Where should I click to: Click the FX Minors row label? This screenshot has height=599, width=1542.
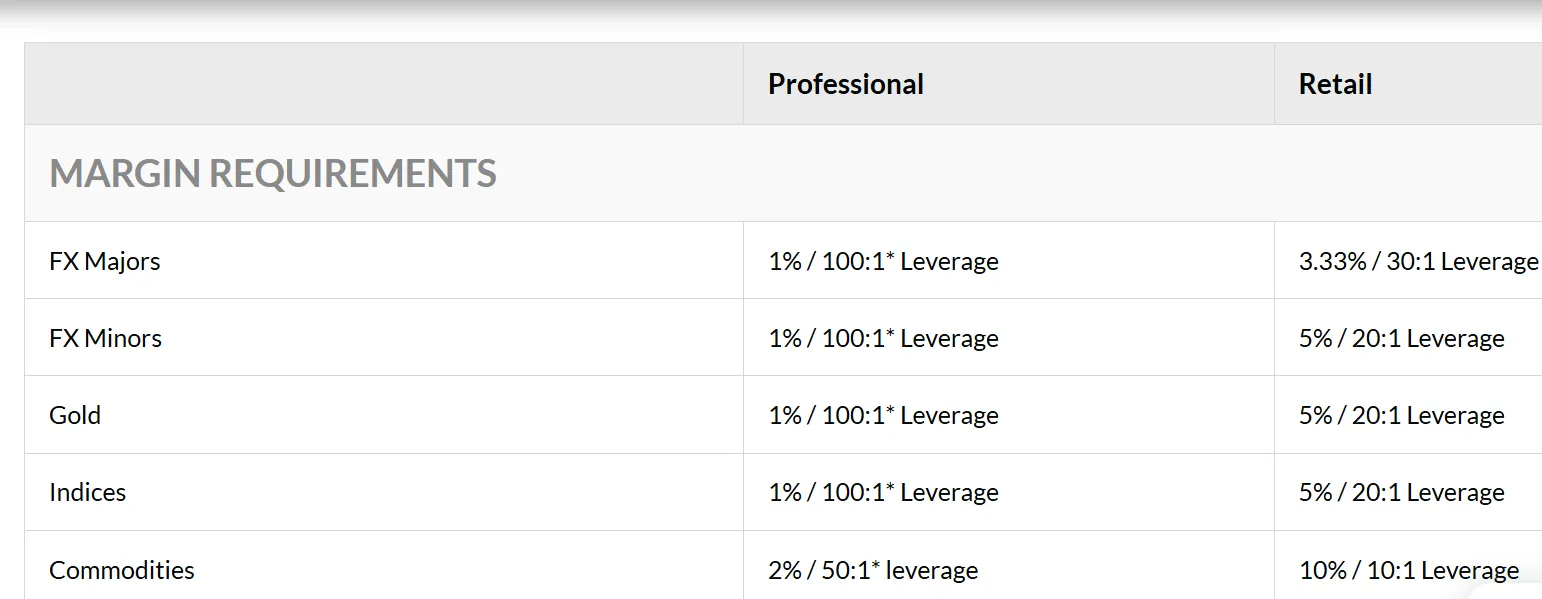tap(105, 338)
